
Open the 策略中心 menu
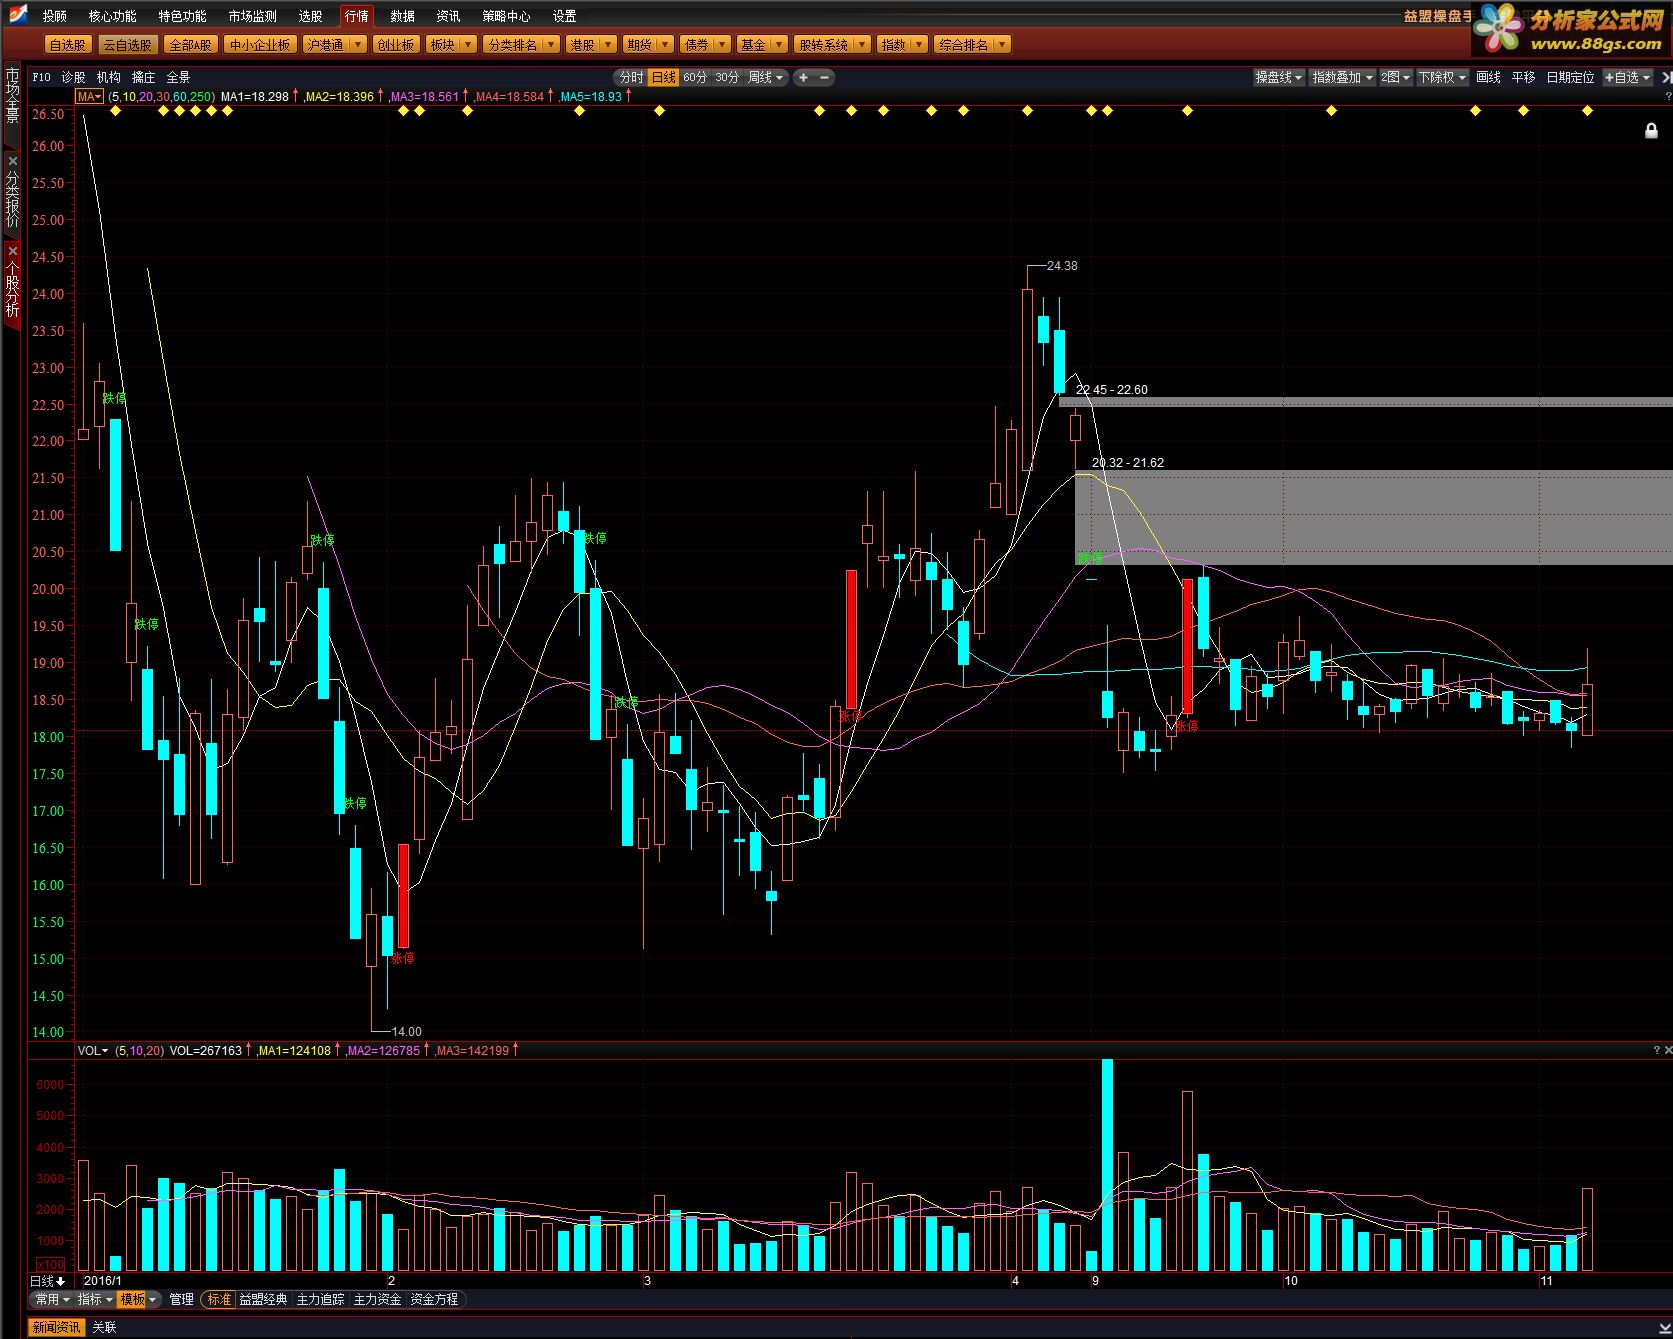tap(506, 16)
